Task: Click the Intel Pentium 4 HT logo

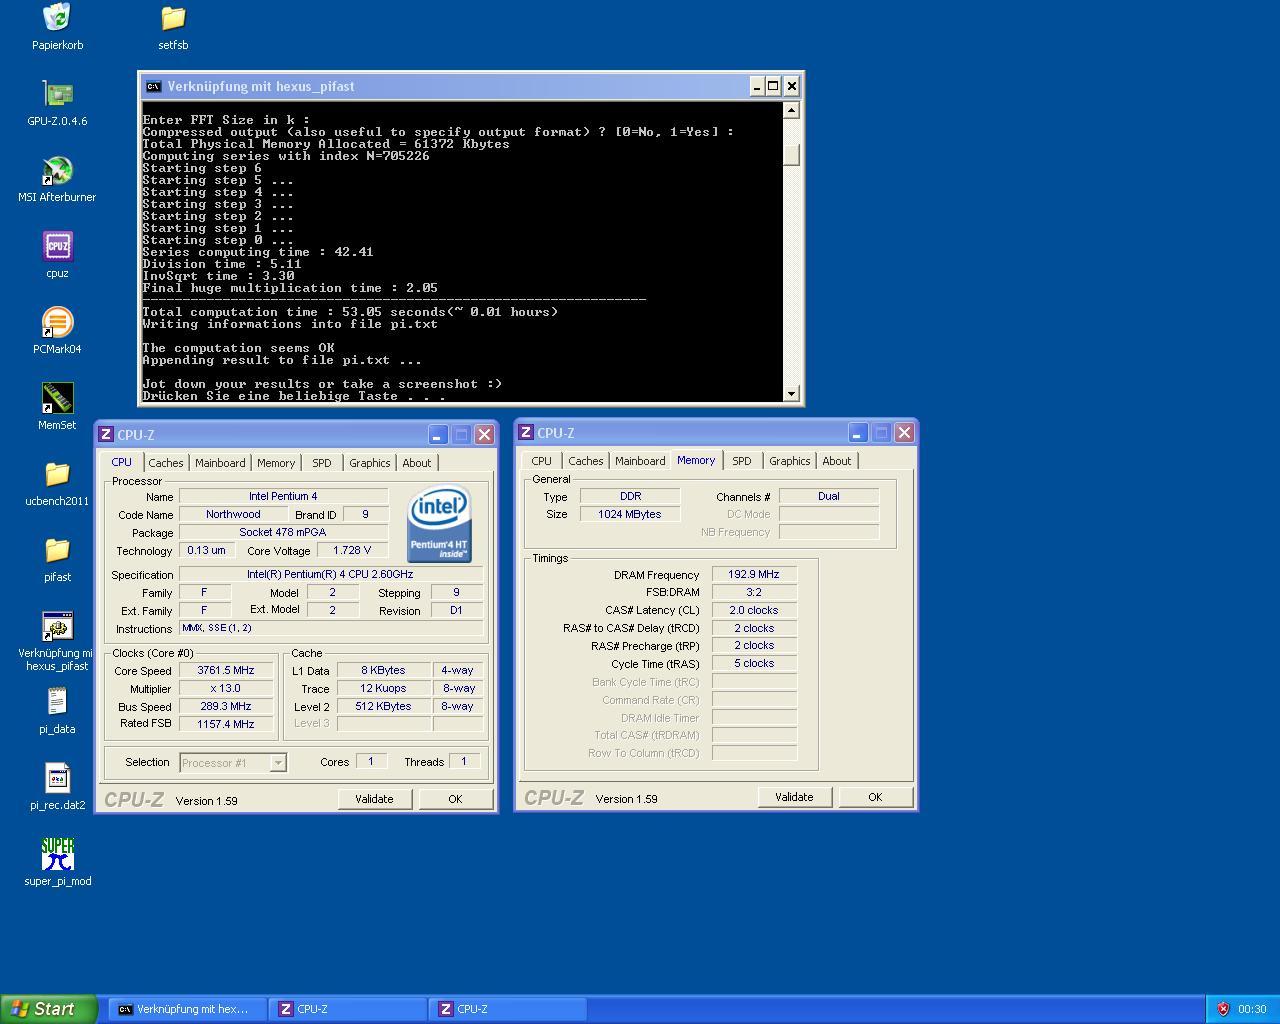Action: coord(439,524)
